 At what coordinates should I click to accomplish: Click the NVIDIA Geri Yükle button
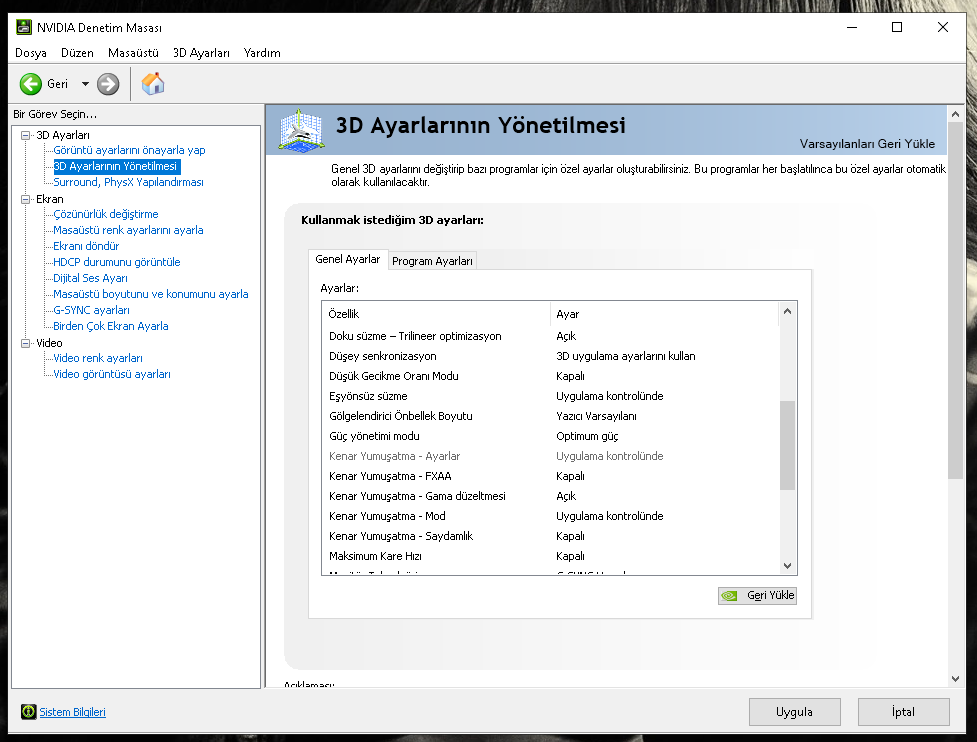[757, 595]
